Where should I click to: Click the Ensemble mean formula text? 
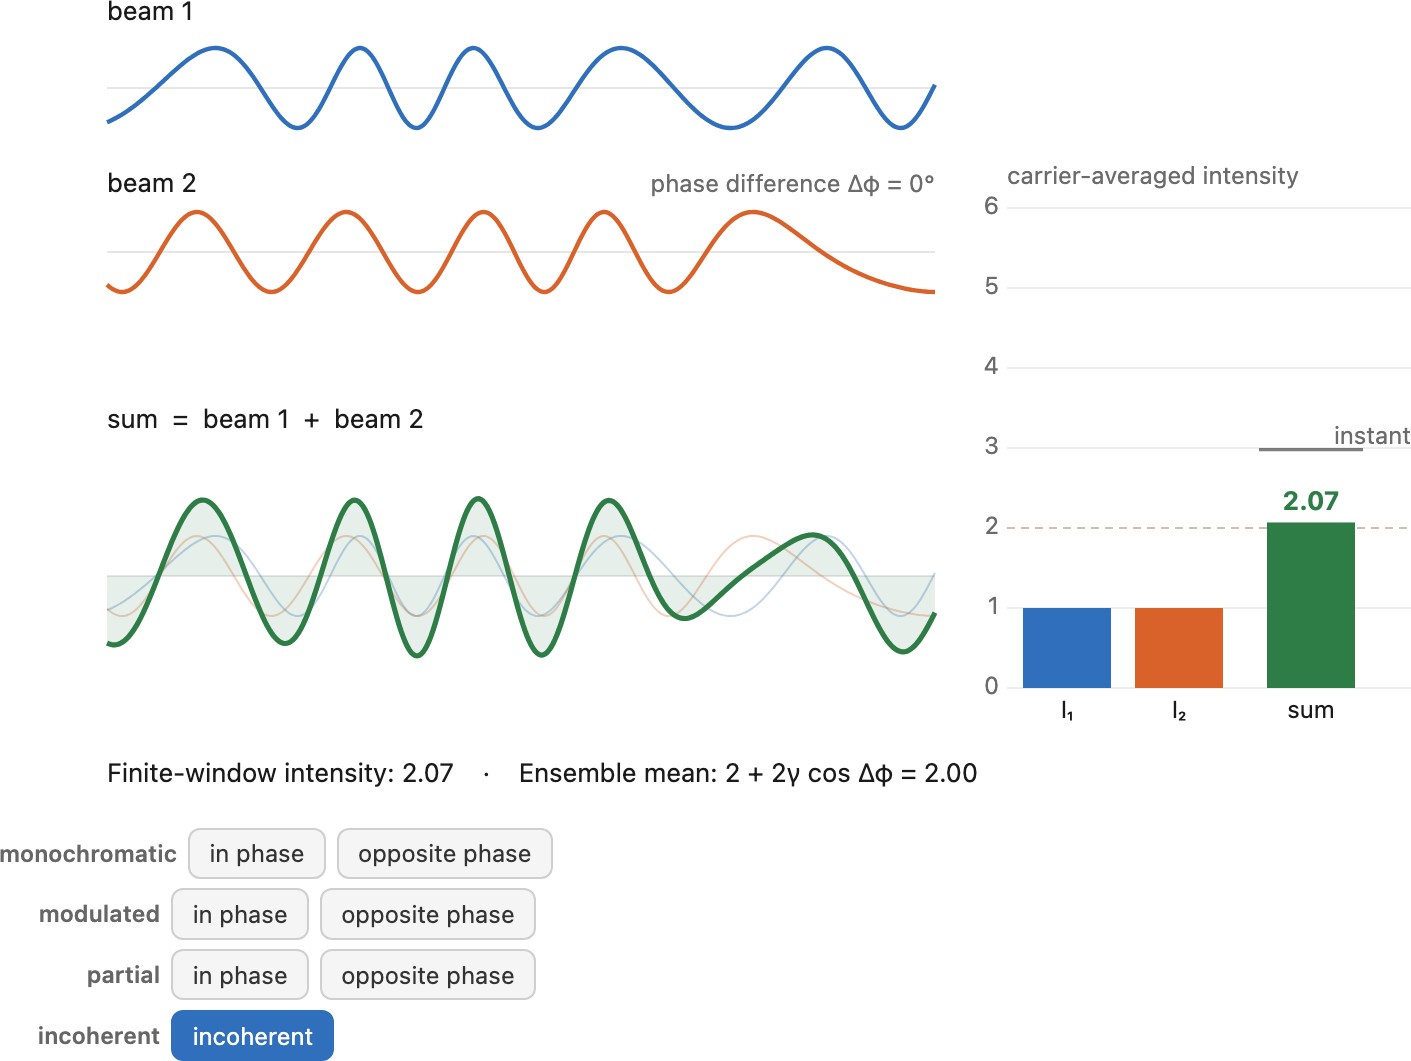pos(748,773)
